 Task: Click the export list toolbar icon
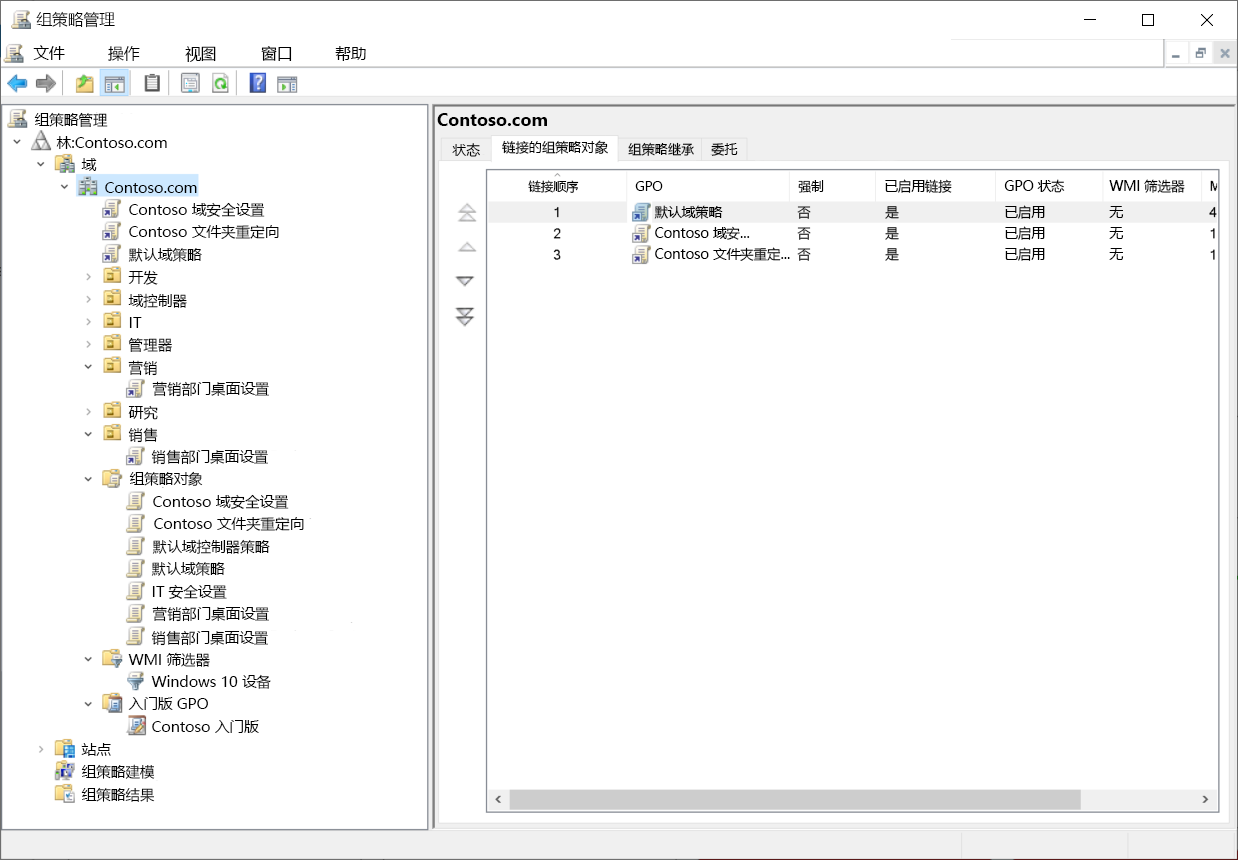(x=190, y=84)
